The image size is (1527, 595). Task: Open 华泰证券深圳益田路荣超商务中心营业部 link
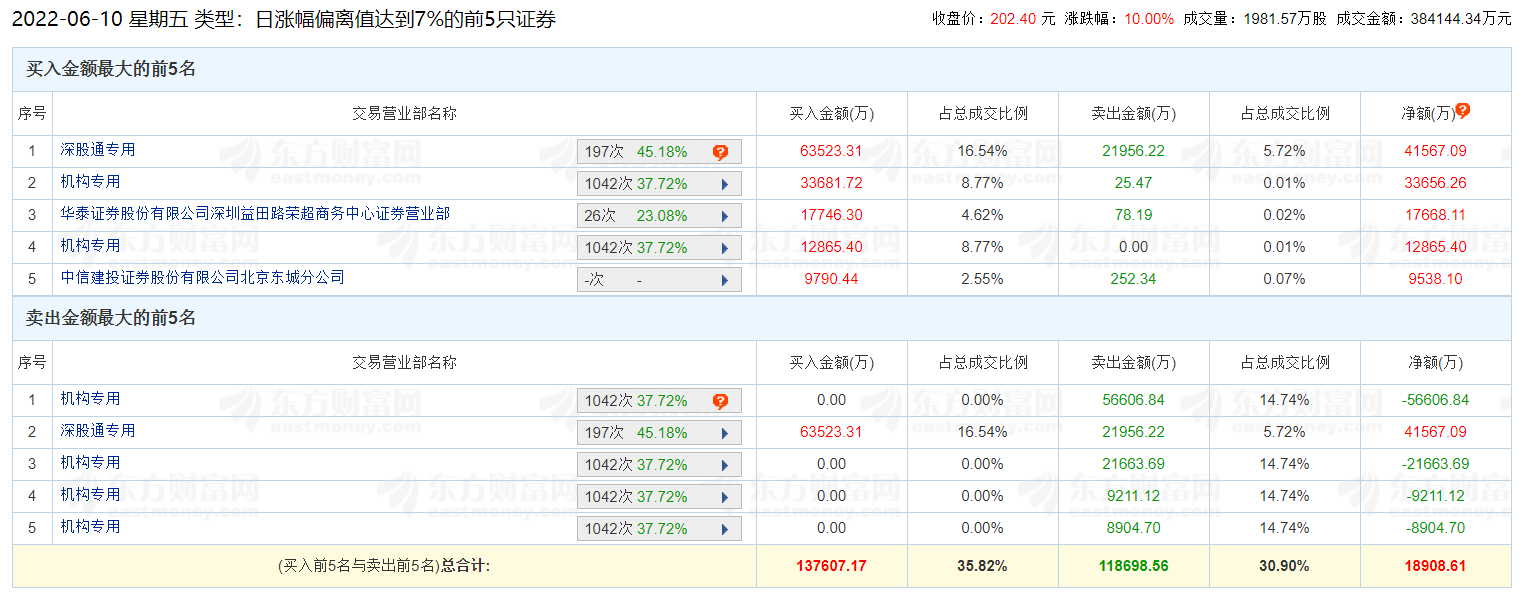coord(255,214)
